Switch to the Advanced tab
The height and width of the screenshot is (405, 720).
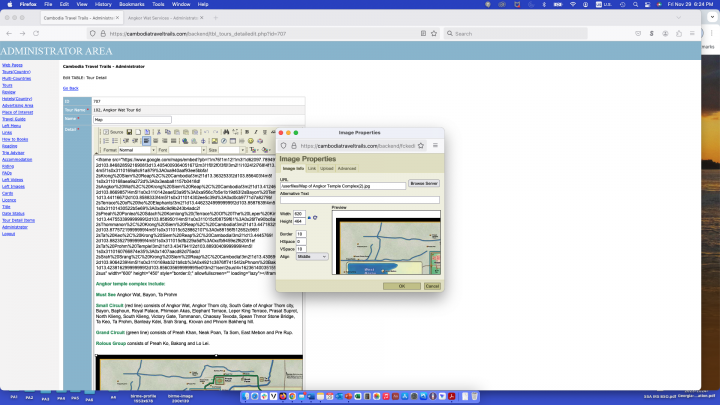pyautogui.click(x=346, y=168)
